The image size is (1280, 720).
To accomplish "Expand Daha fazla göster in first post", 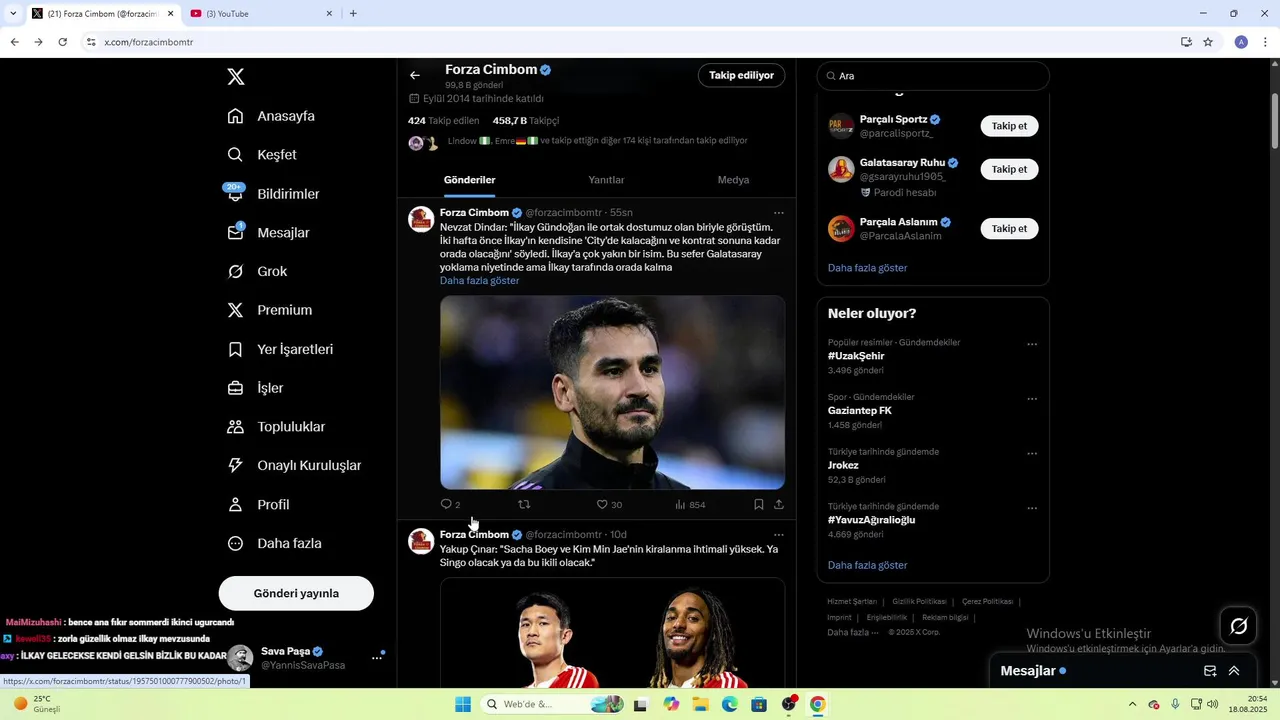I will point(479,281).
